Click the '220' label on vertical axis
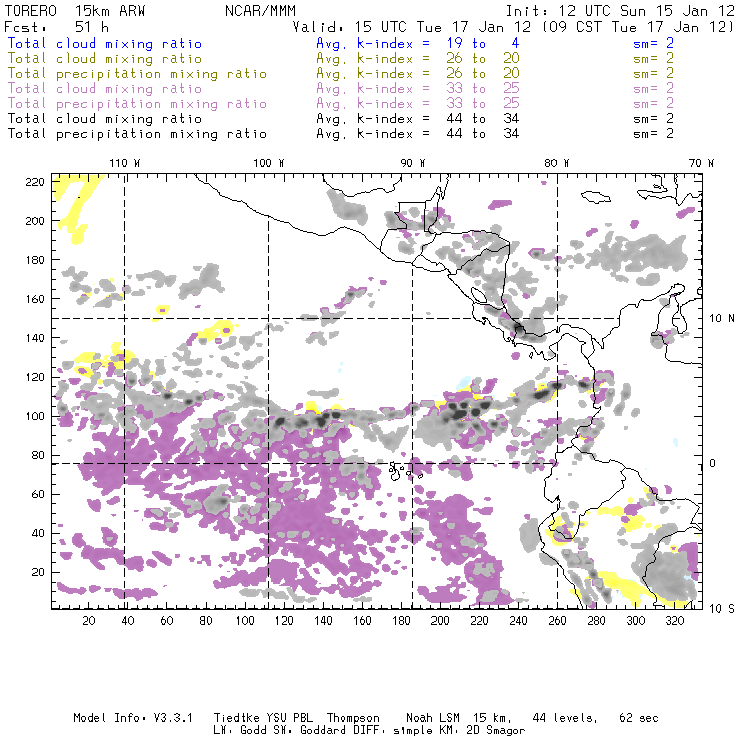 (x=35, y=182)
